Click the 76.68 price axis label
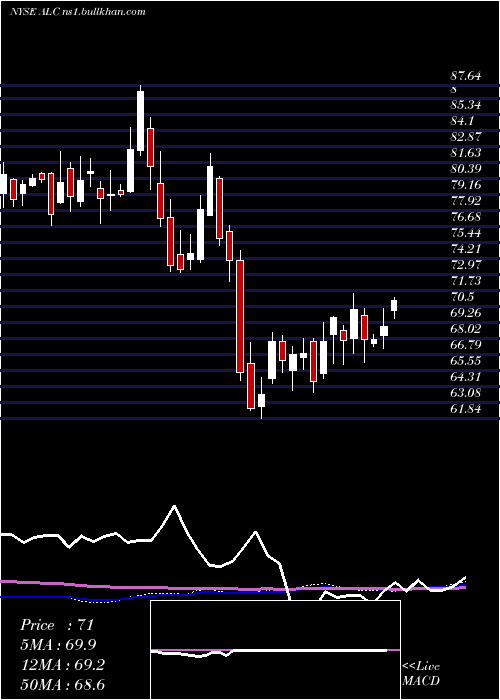The height and width of the screenshot is (700, 500). (466, 217)
